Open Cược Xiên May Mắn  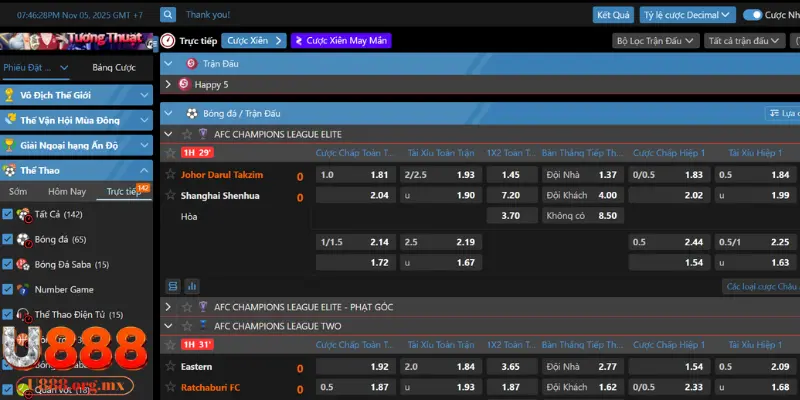coord(341,41)
